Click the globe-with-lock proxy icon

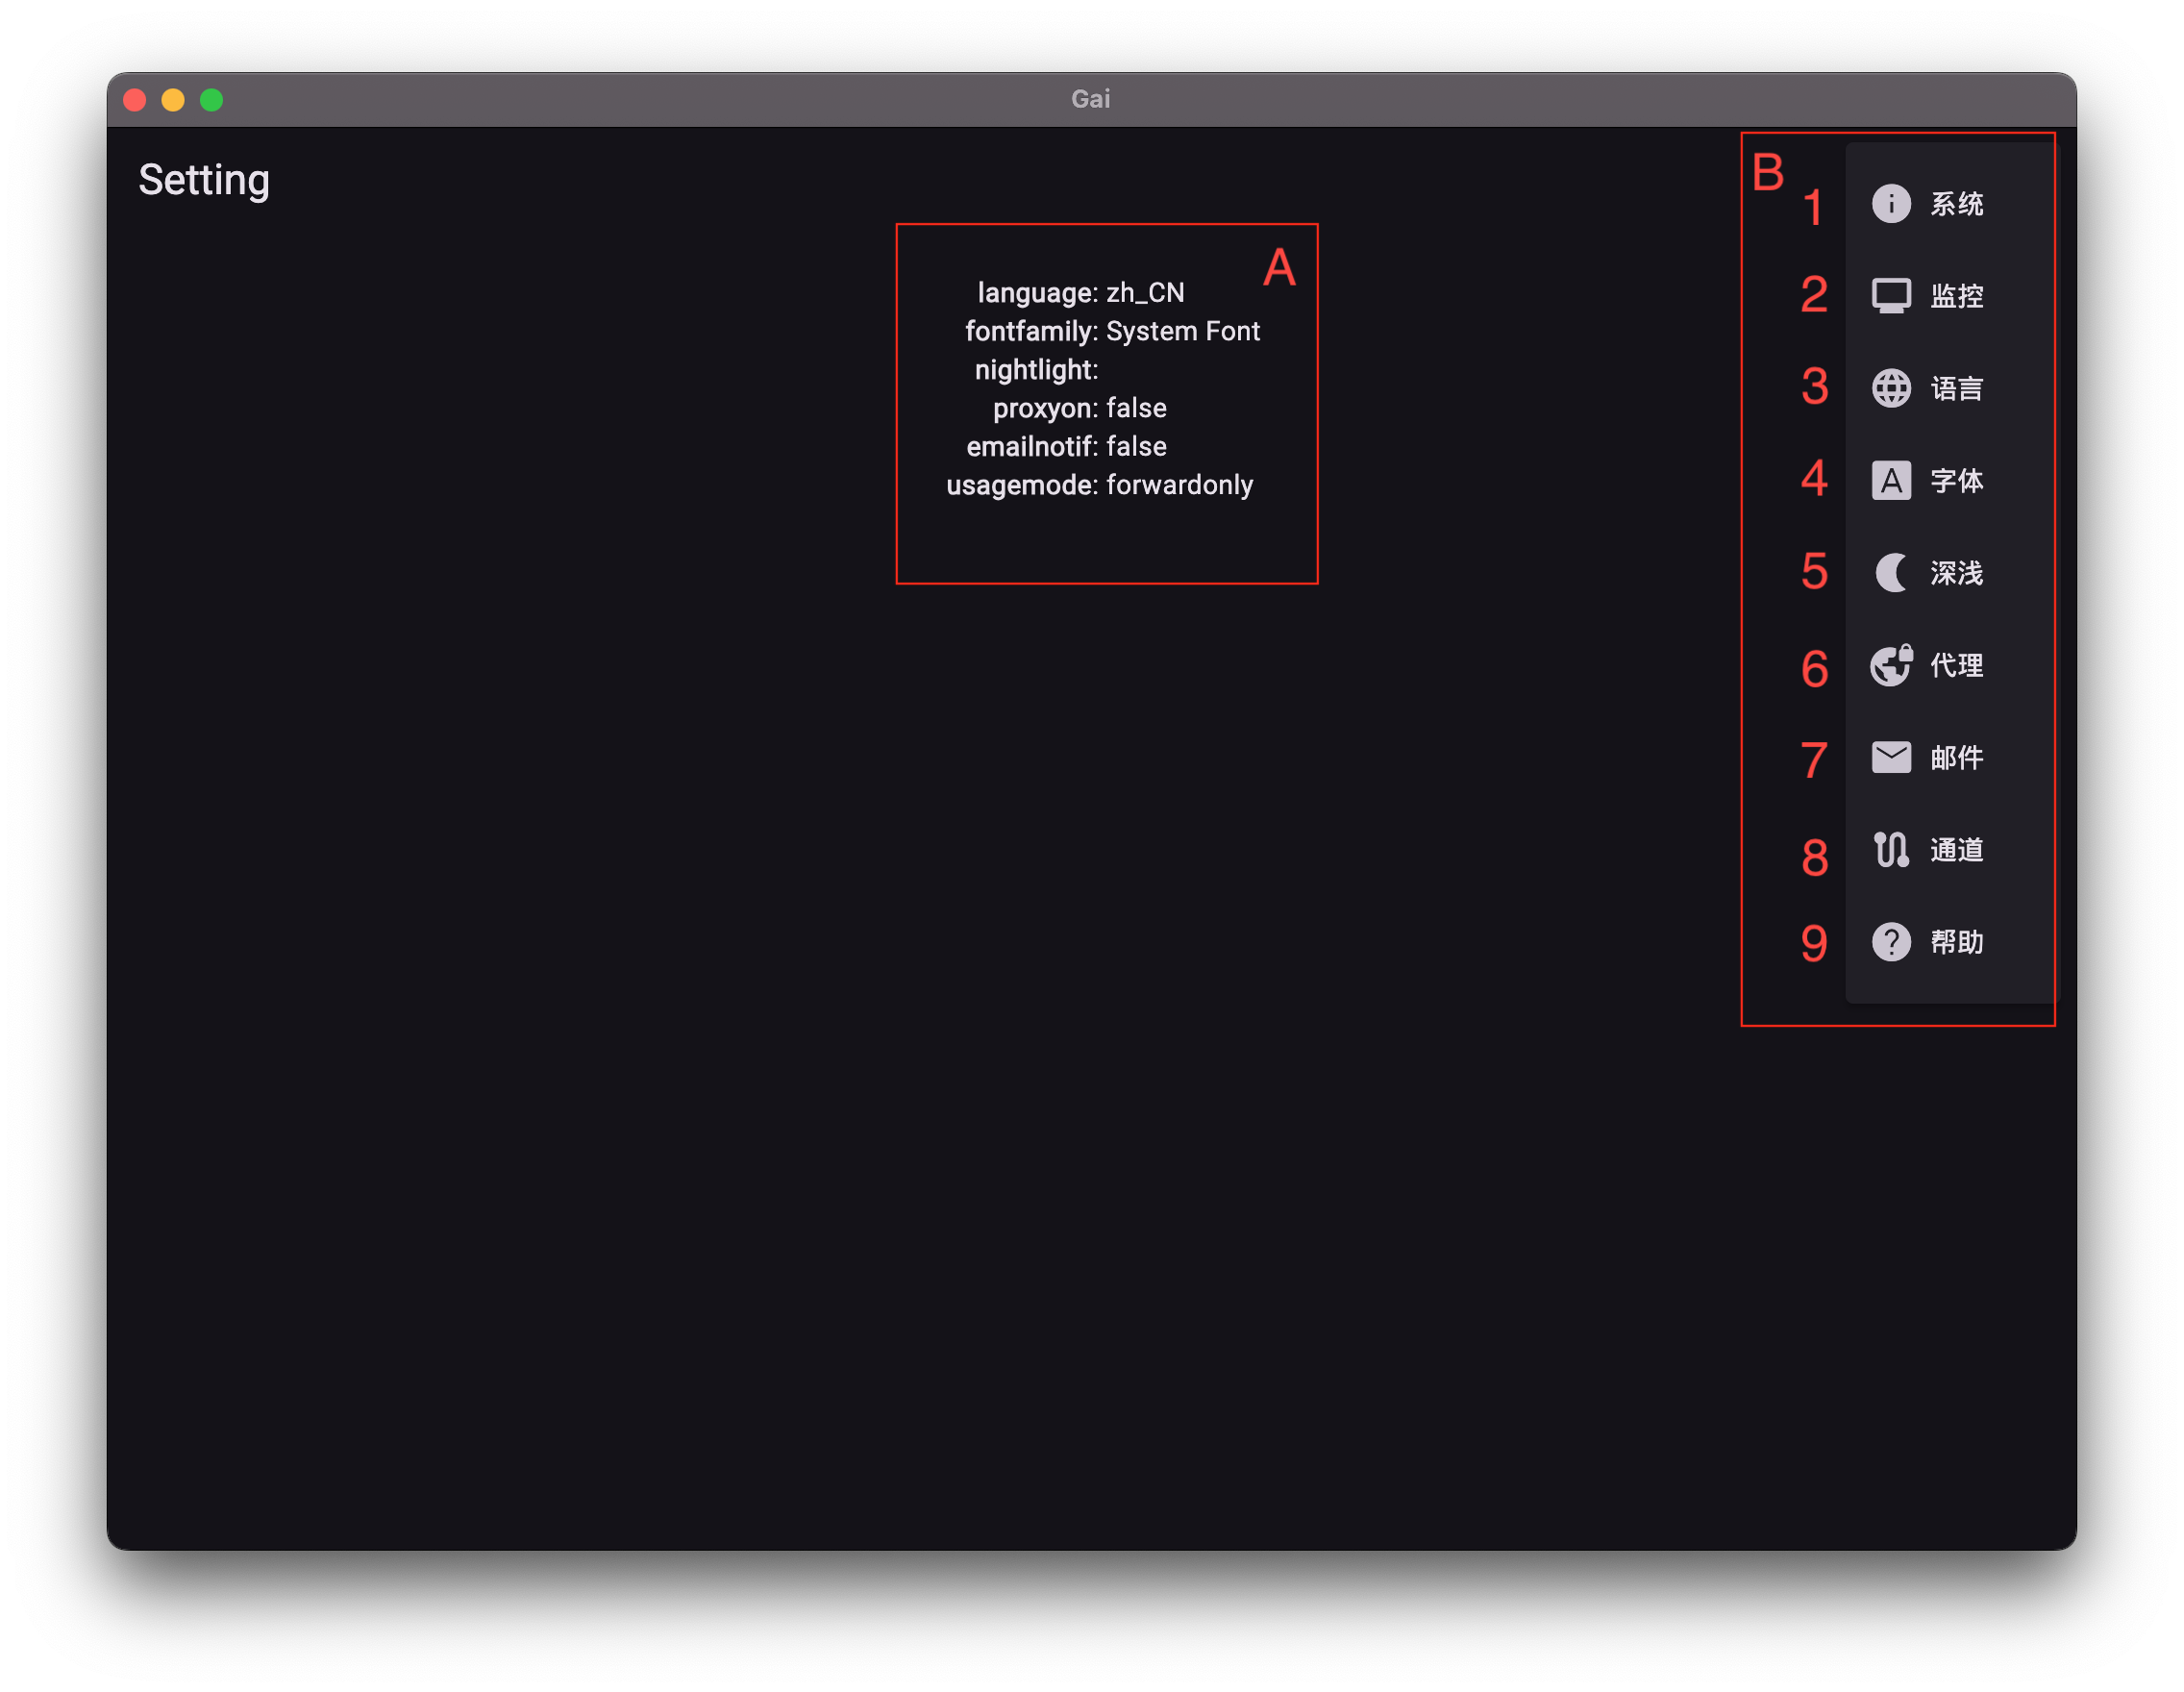tap(1890, 665)
